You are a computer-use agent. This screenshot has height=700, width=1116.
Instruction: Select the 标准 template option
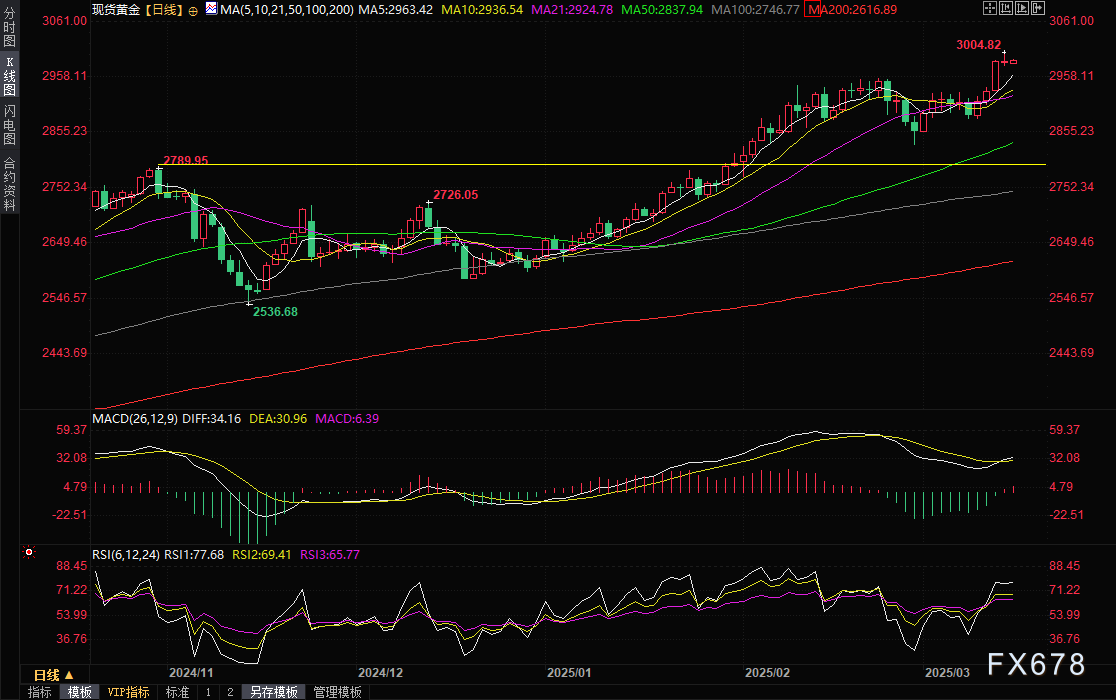click(x=177, y=692)
